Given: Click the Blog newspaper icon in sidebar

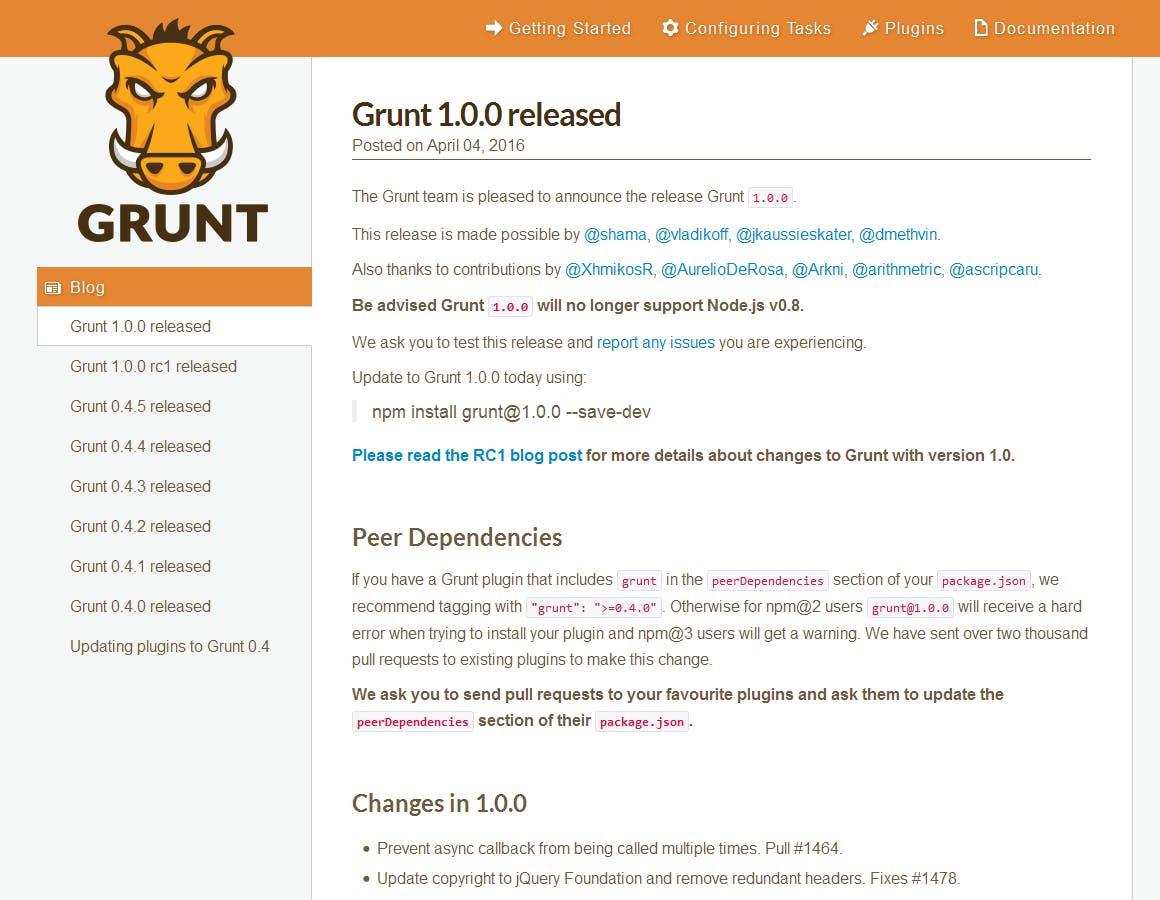Looking at the screenshot, I should [53, 288].
